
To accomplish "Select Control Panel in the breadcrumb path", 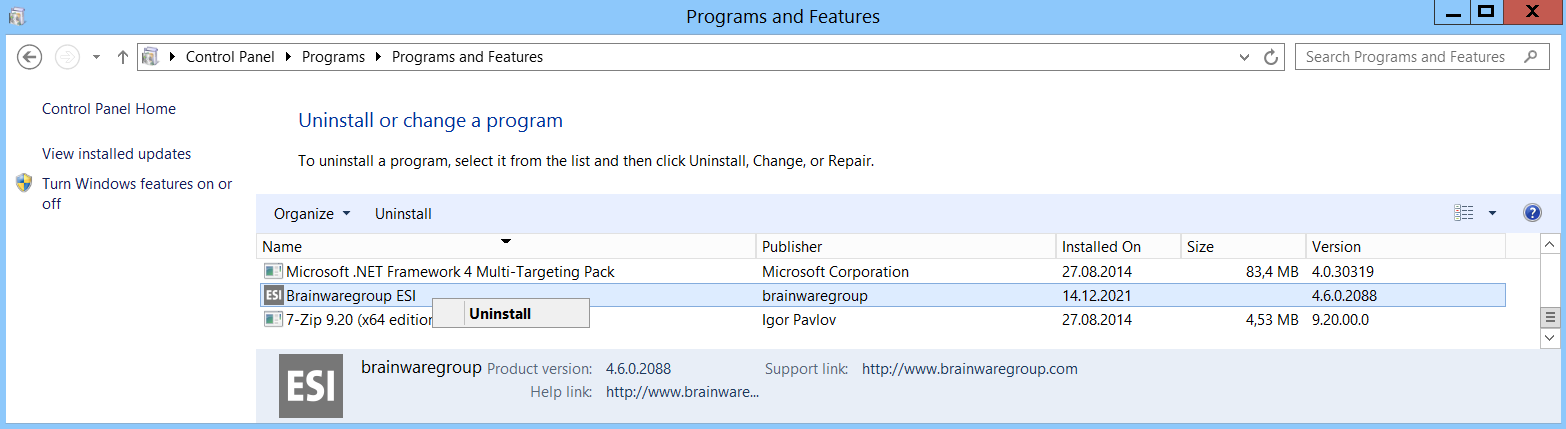I will [230, 57].
